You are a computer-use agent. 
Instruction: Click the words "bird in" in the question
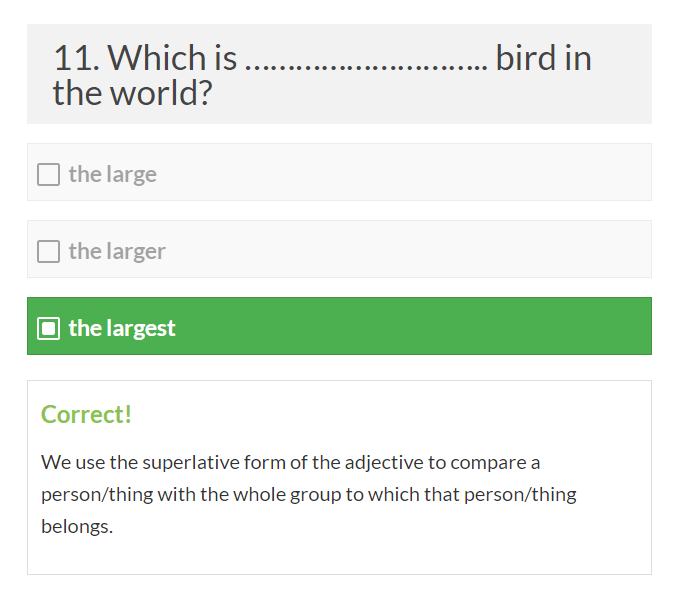point(543,58)
